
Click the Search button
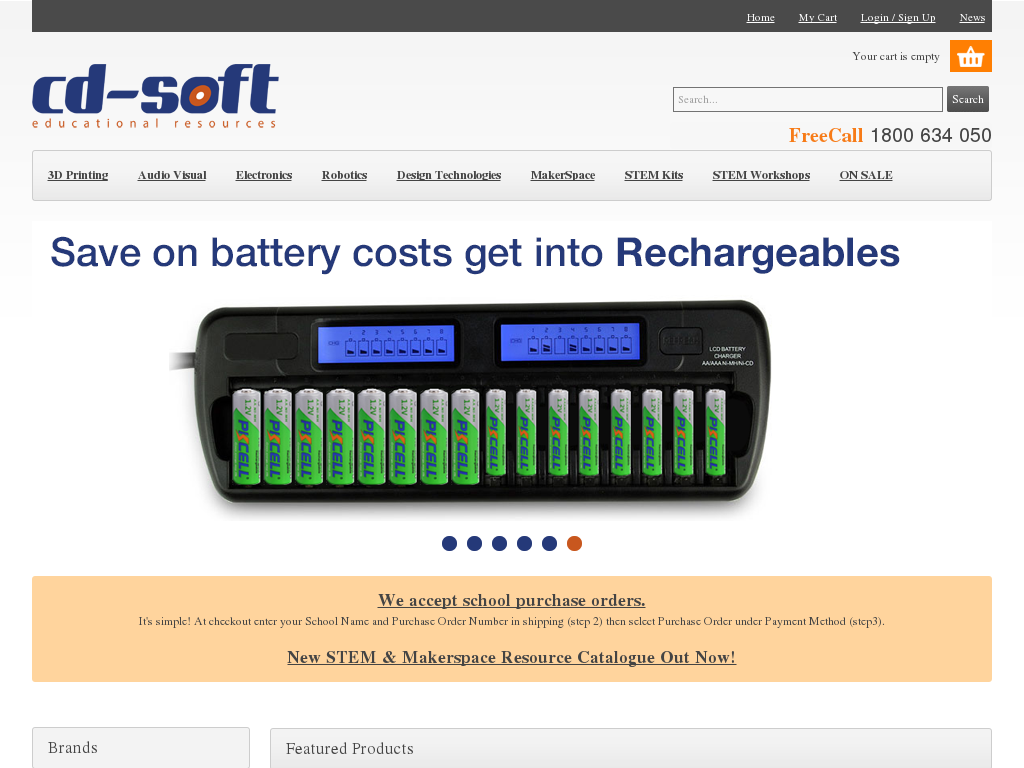click(x=968, y=99)
